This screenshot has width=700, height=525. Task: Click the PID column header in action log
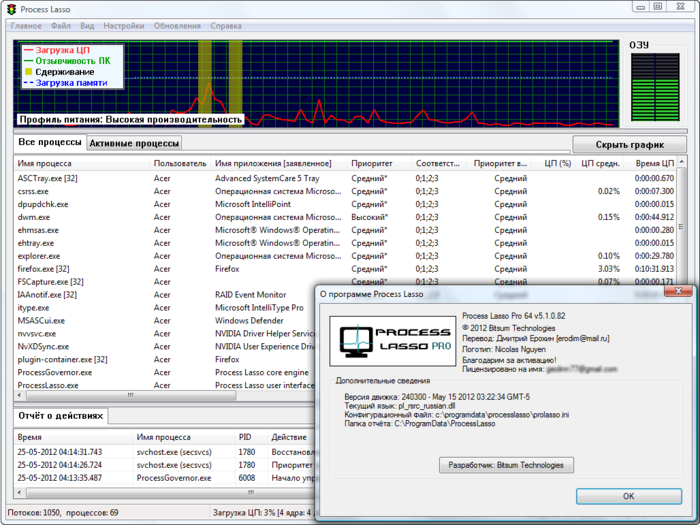click(x=250, y=437)
